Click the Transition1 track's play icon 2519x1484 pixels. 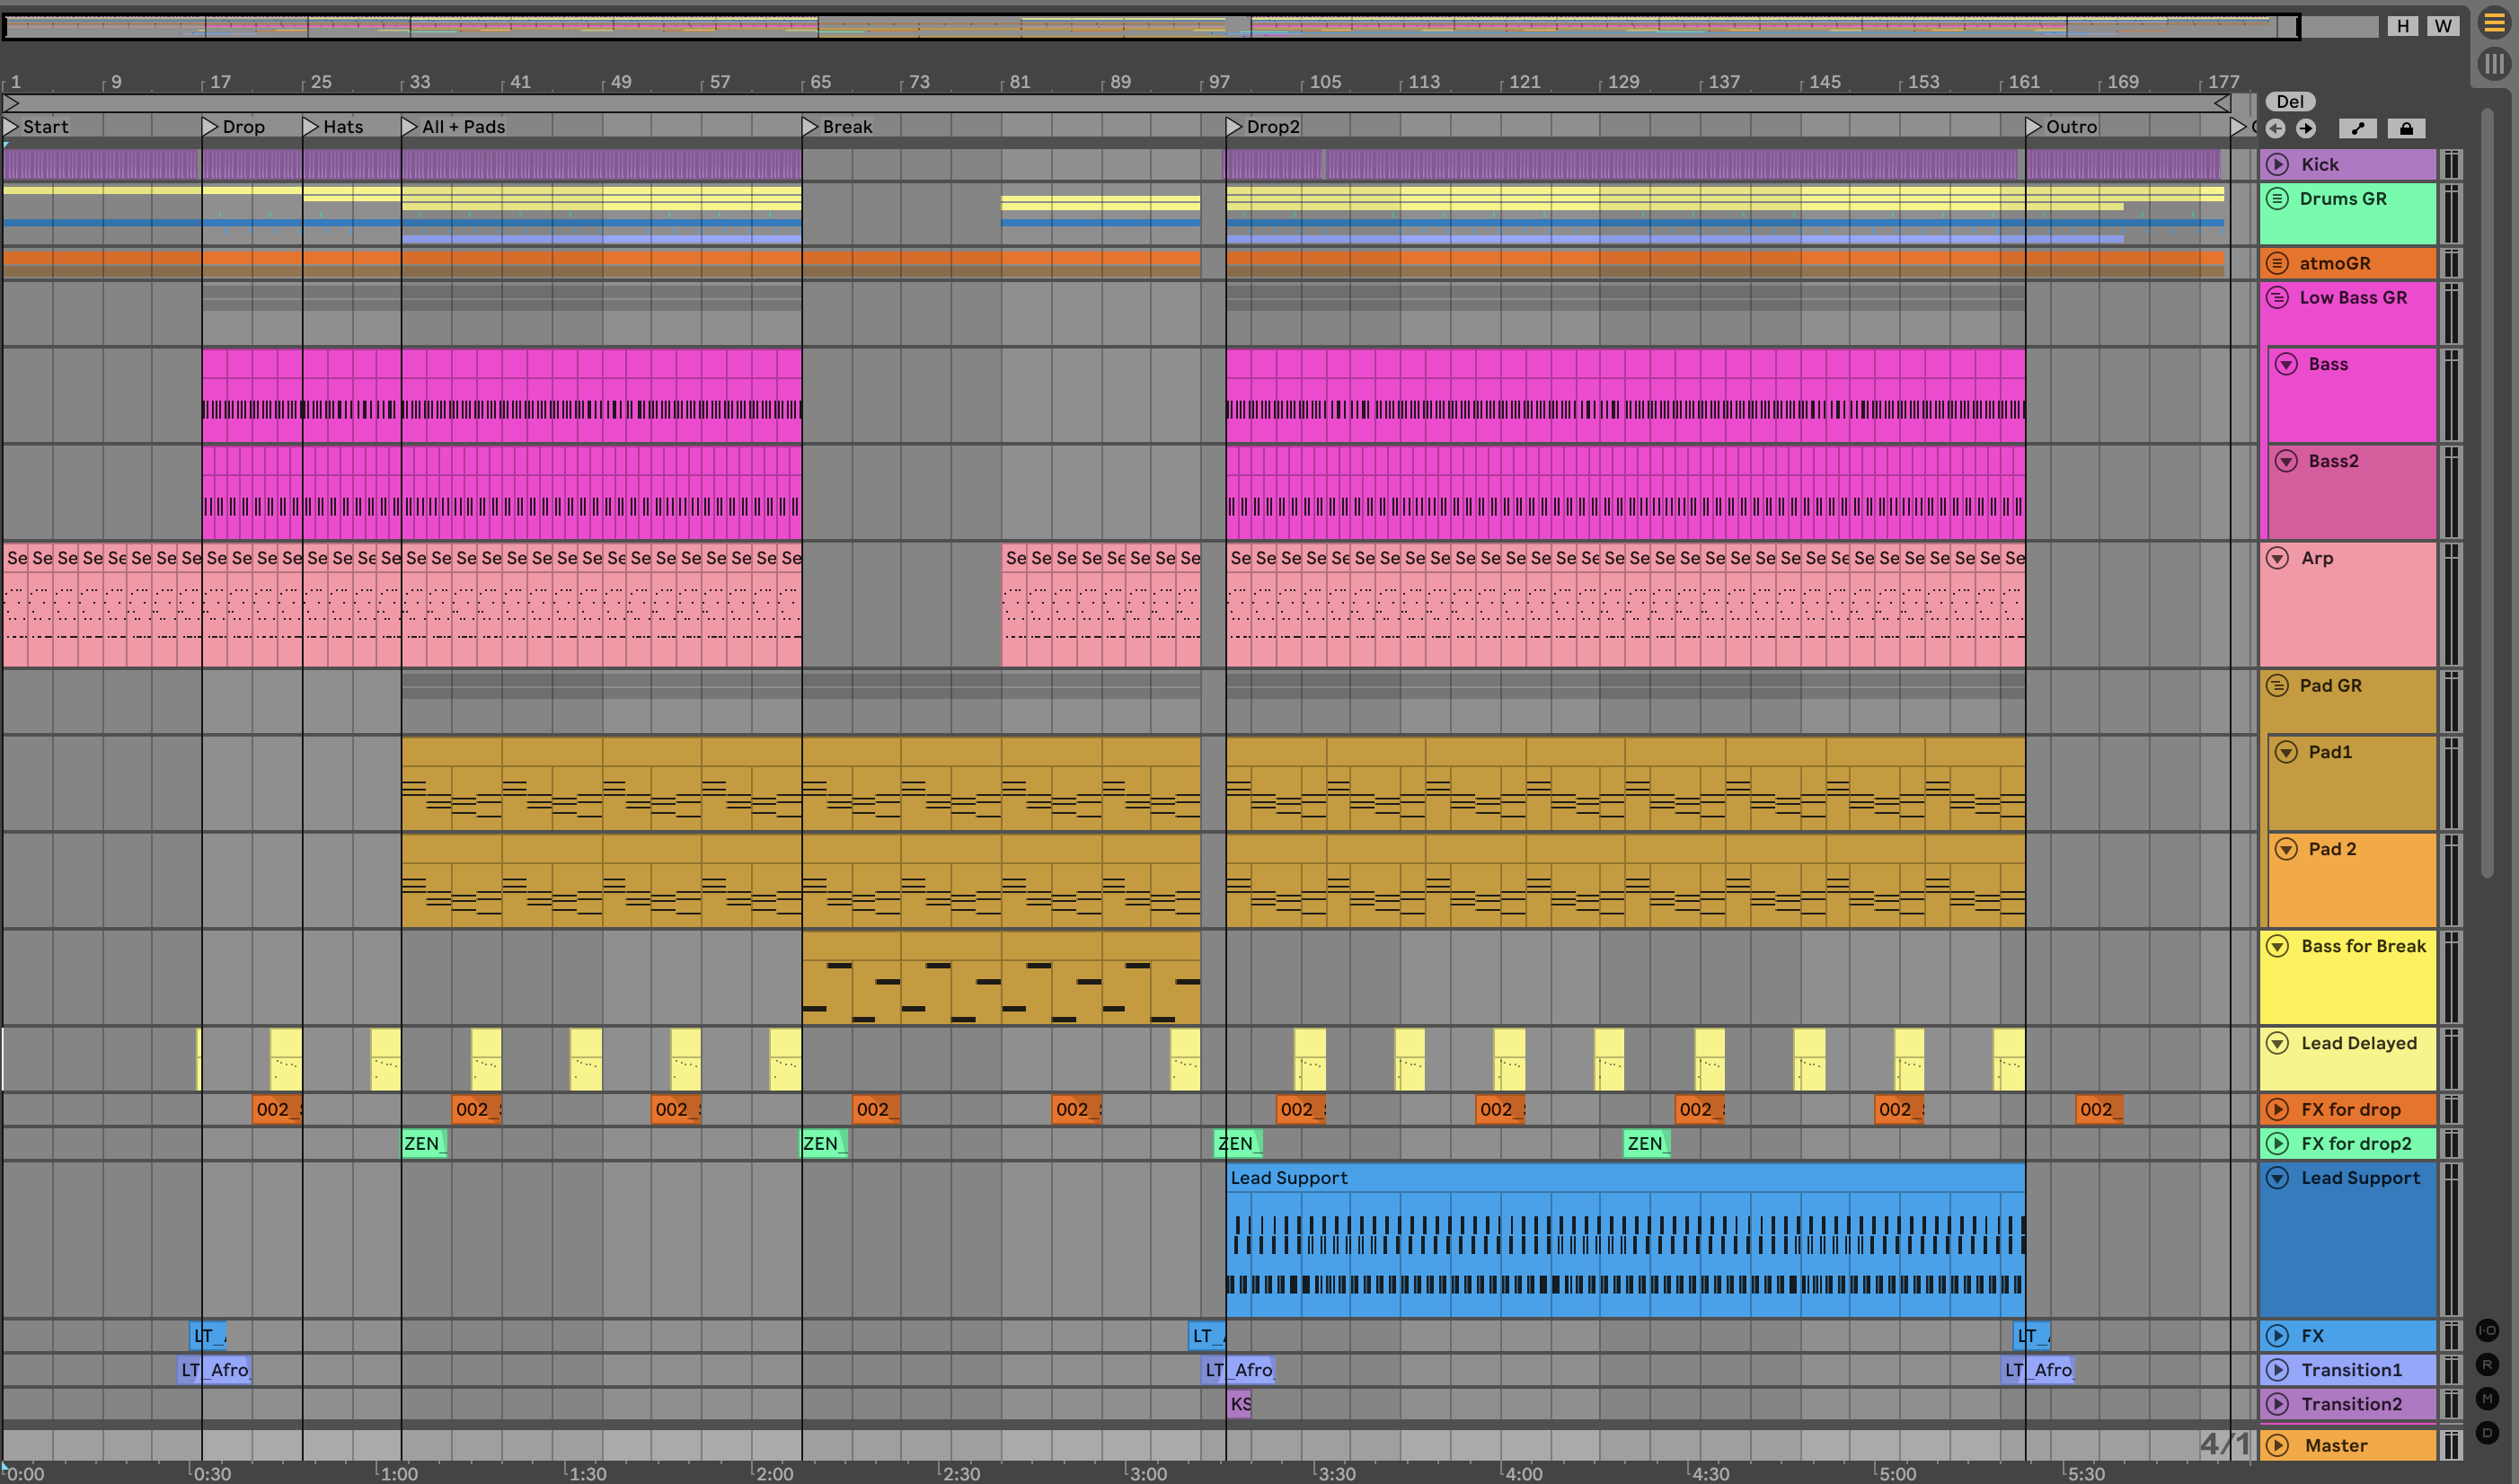point(2277,1370)
